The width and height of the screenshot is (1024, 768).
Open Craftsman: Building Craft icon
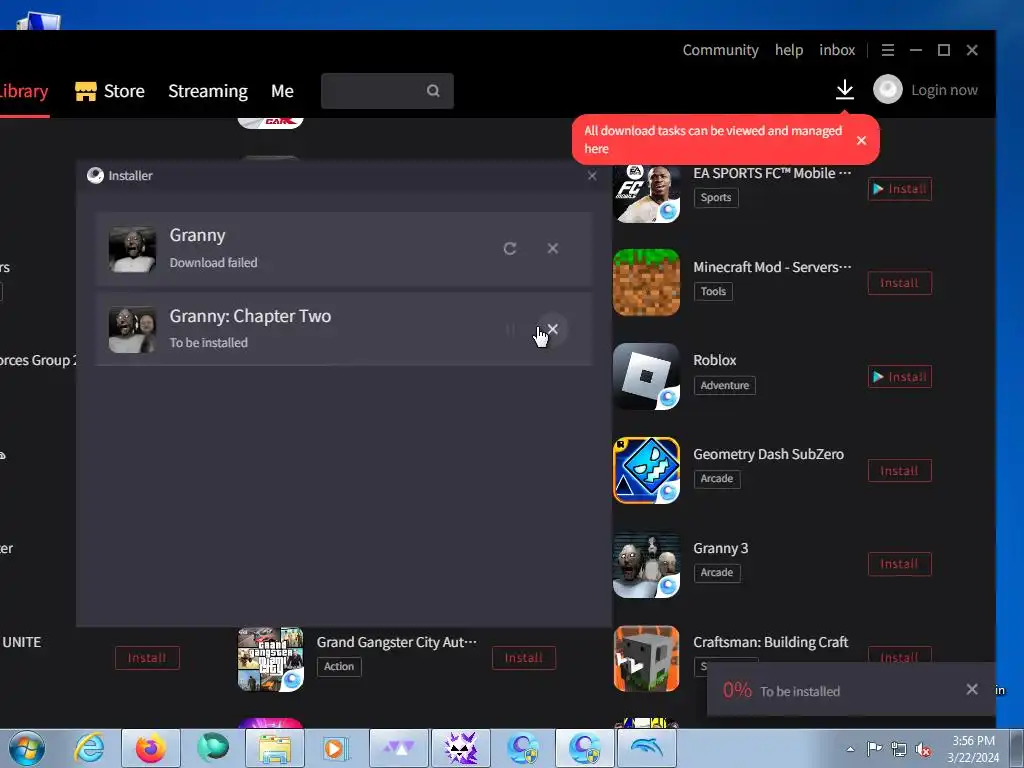pyautogui.click(x=647, y=658)
